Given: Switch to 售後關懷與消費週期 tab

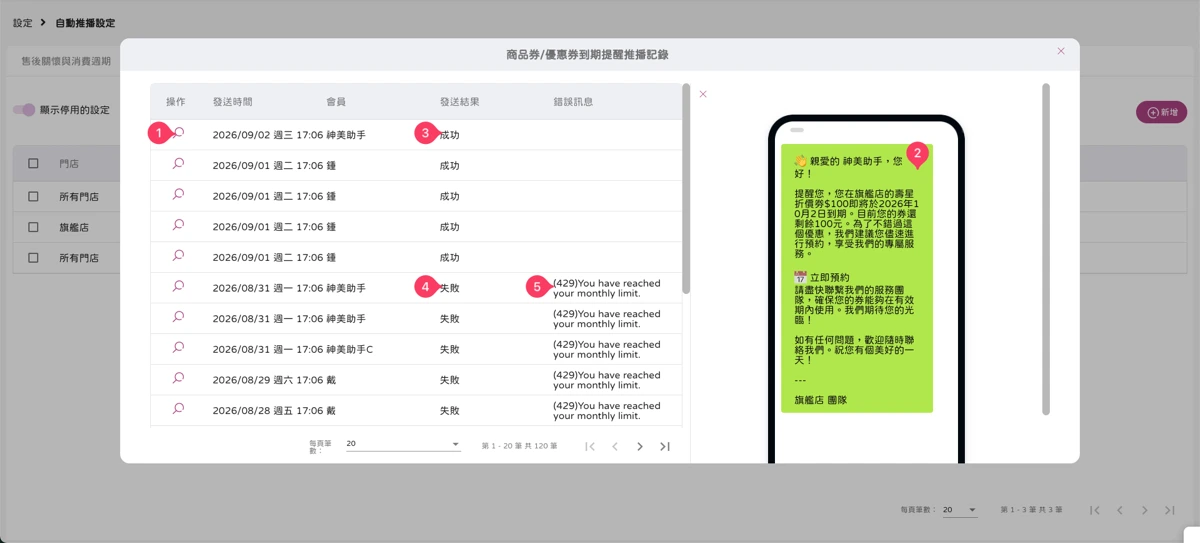Looking at the screenshot, I should pos(66,61).
